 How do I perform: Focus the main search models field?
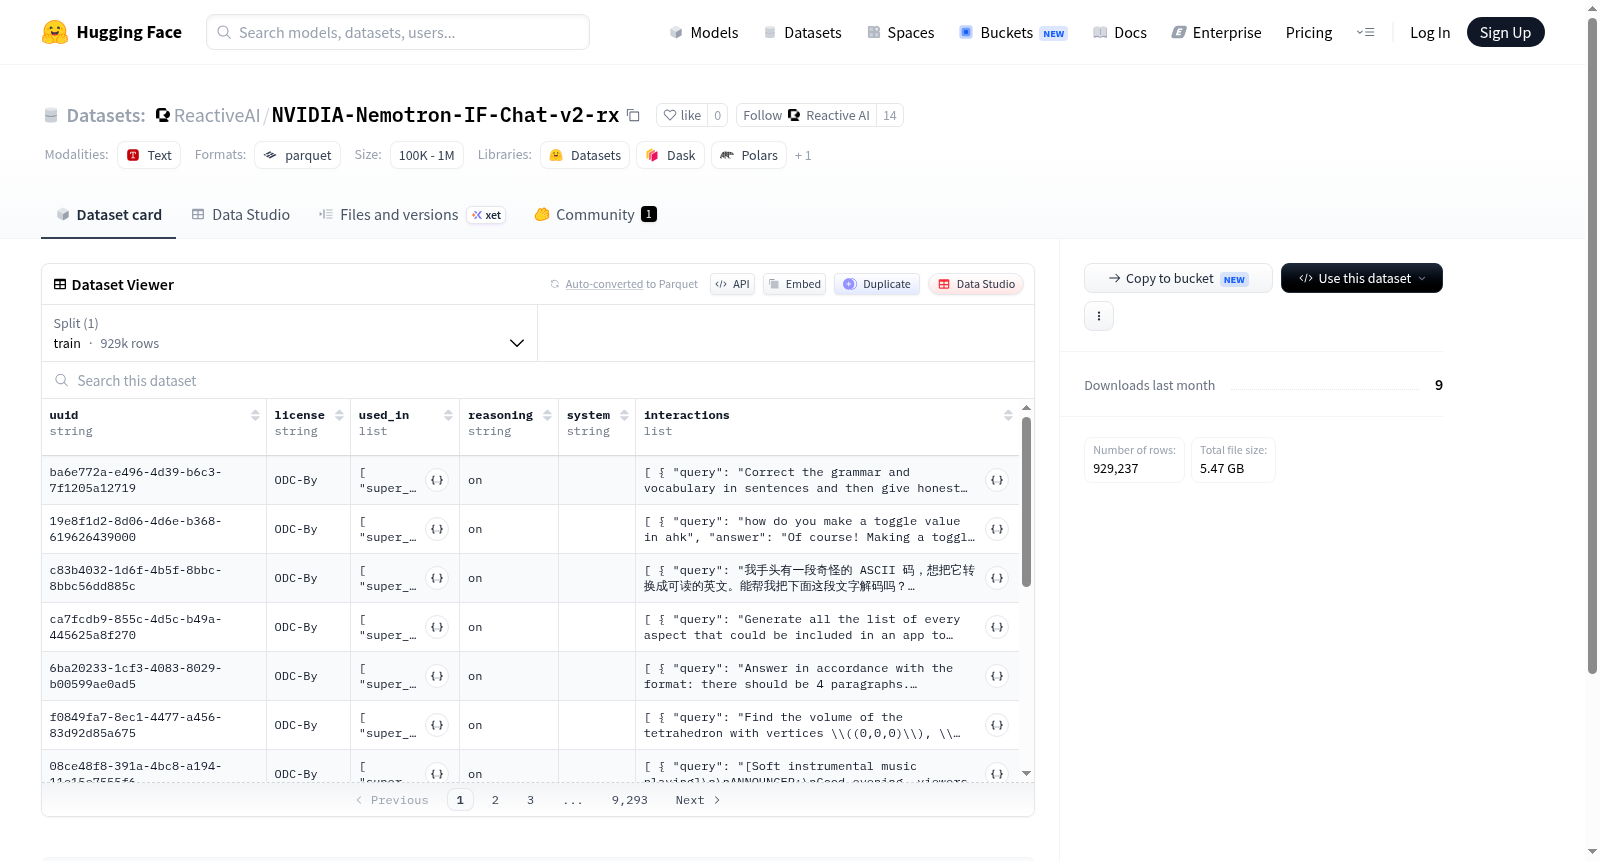(398, 32)
